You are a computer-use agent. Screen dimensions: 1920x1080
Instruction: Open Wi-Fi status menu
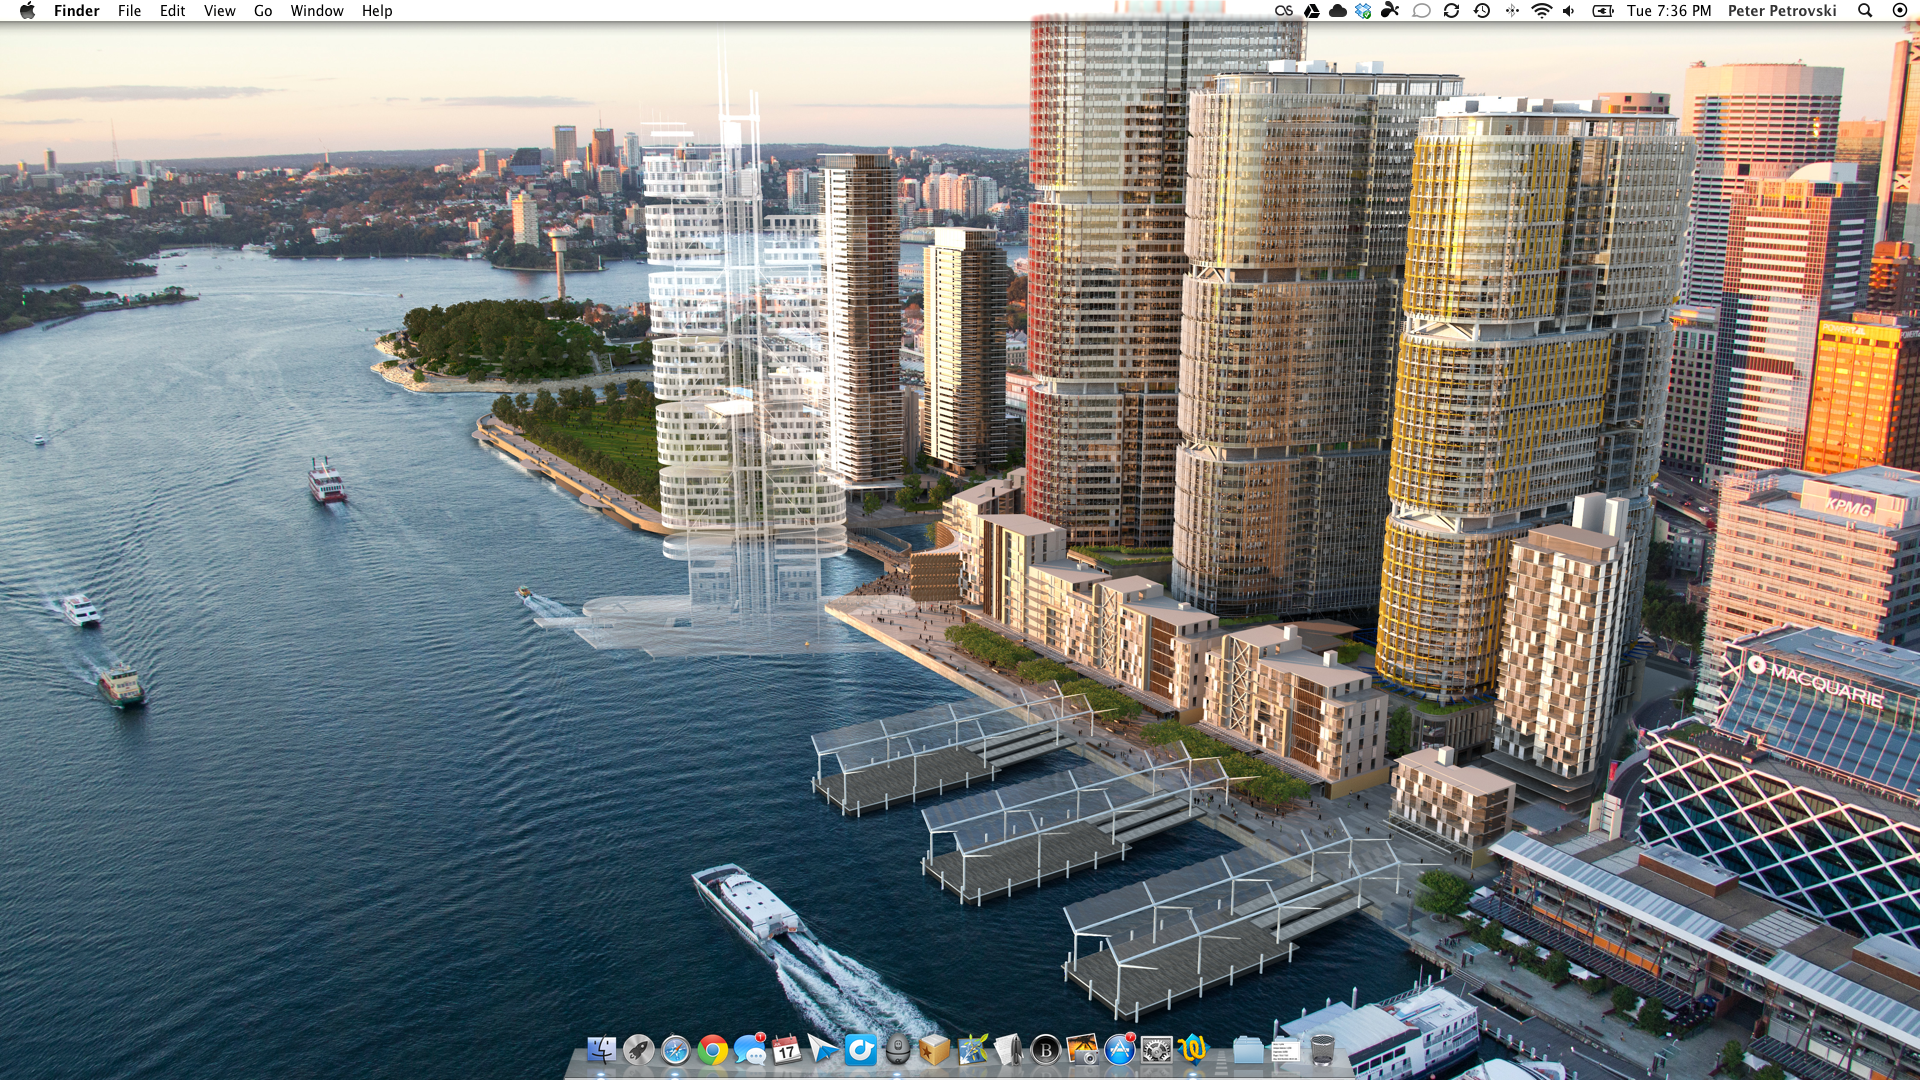[x=1541, y=11]
